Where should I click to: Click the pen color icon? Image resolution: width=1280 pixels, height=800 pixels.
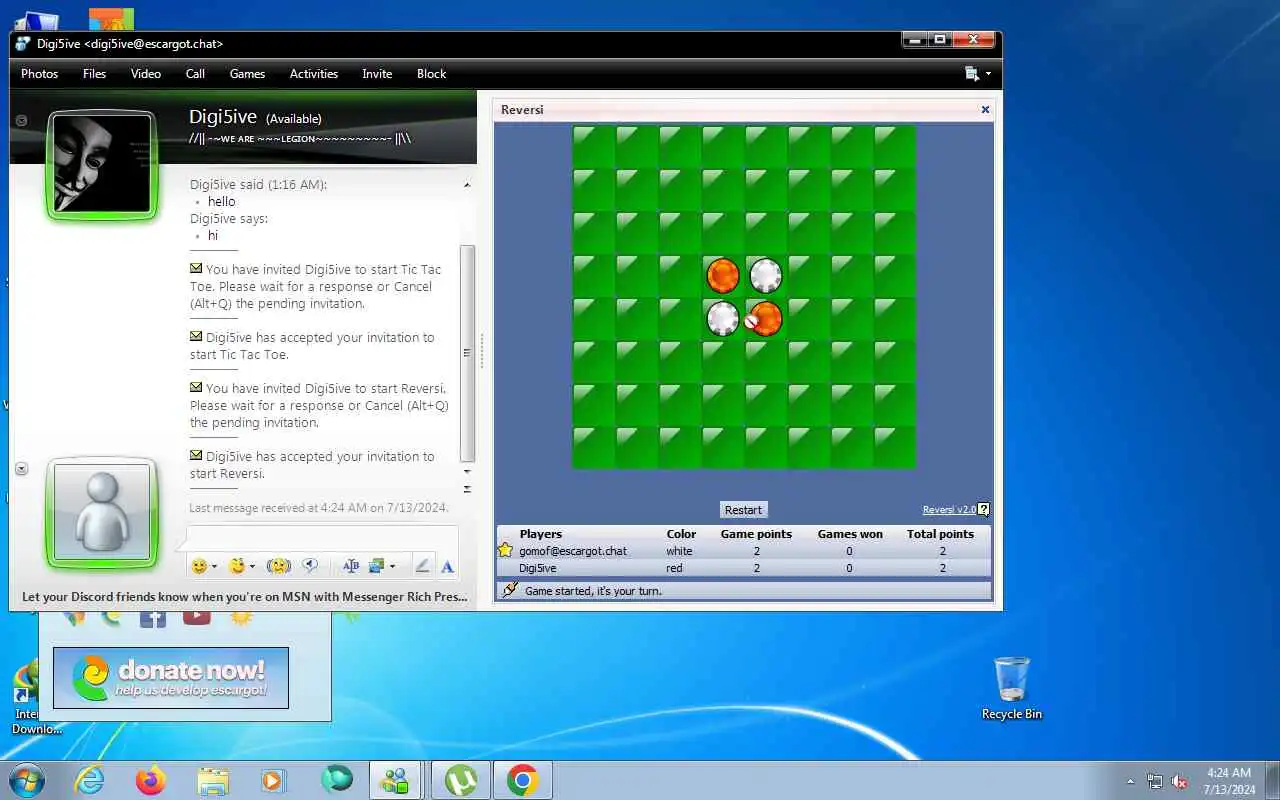pos(422,566)
